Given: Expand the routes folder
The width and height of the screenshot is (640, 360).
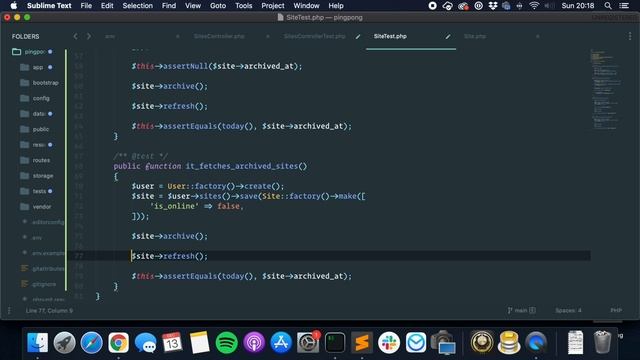Looking at the screenshot, I should [36, 160].
